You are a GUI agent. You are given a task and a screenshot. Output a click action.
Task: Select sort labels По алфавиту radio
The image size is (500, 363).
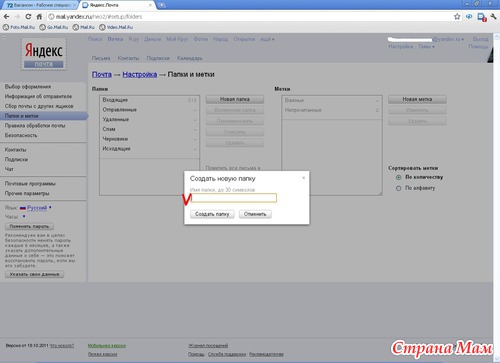point(398,188)
